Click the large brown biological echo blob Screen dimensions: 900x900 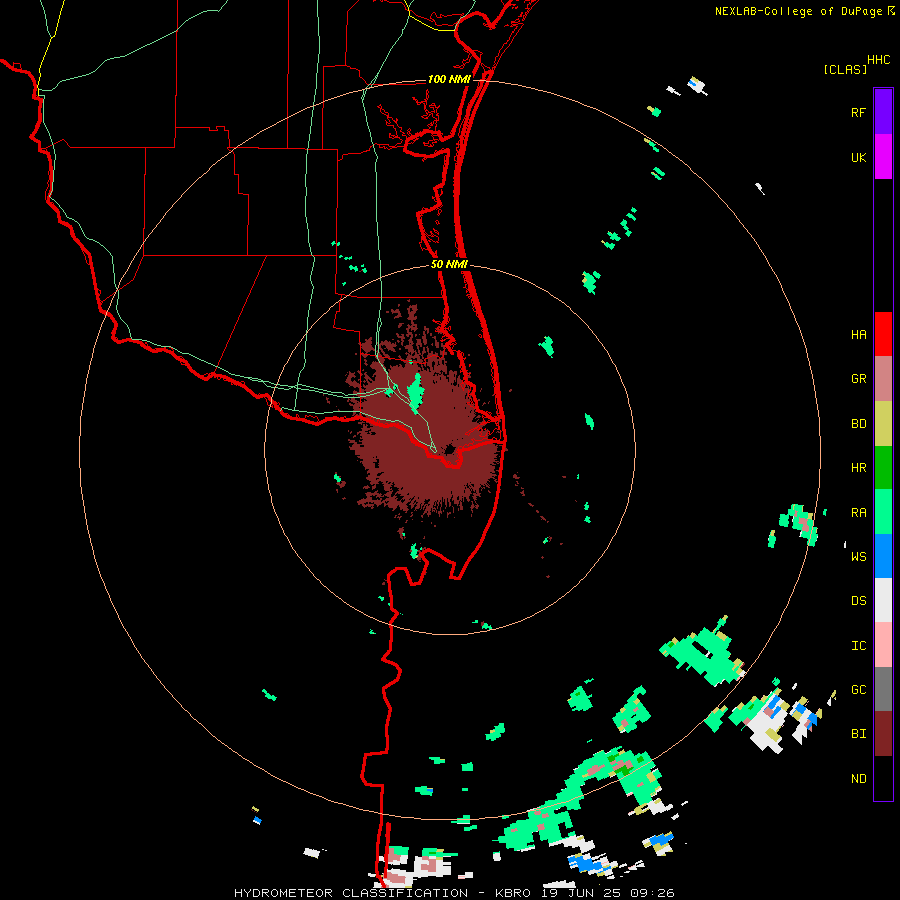coord(428,430)
